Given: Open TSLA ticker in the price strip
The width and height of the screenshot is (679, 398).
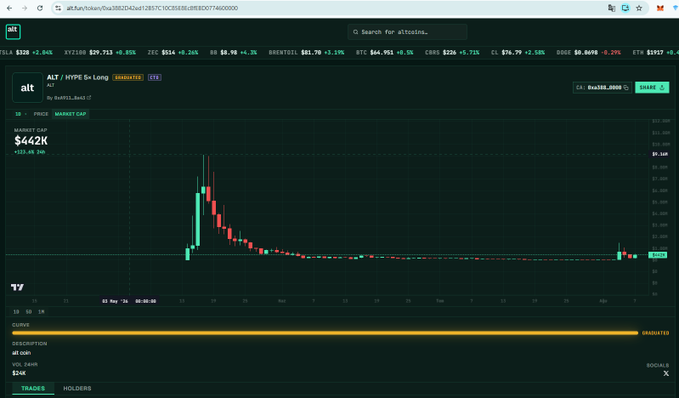Looking at the screenshot, I should (26, 52).
